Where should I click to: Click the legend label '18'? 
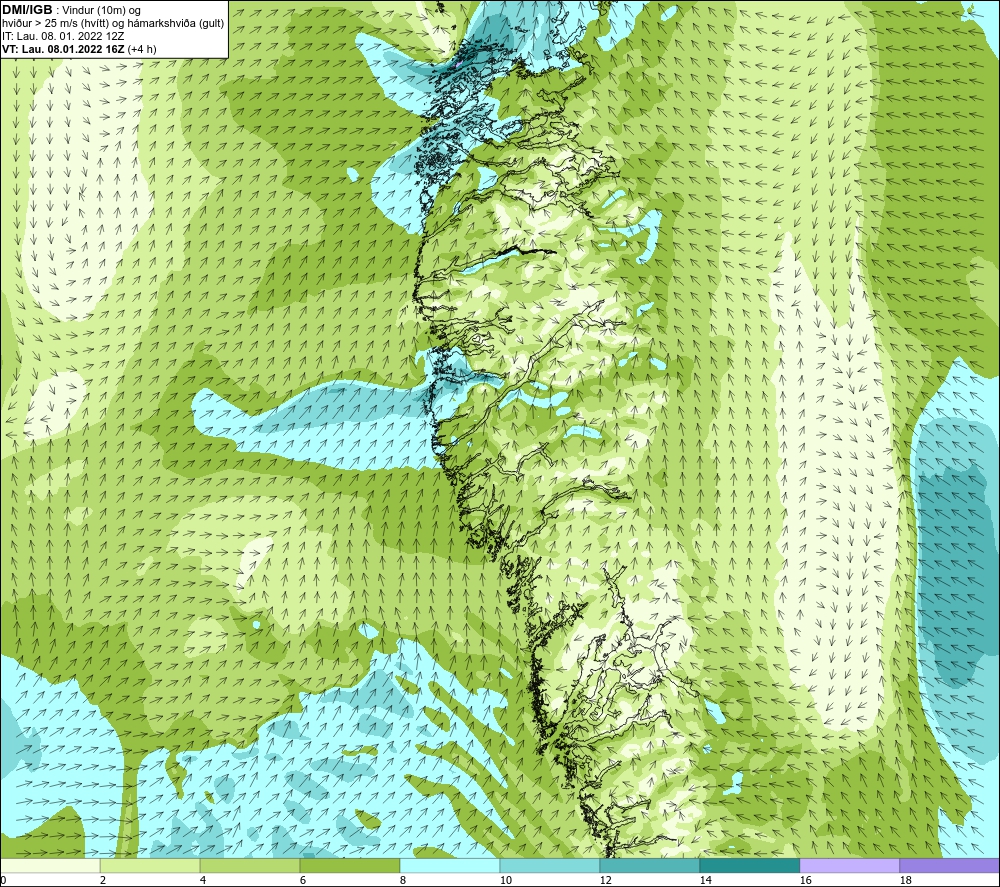[x=905, y=881]
